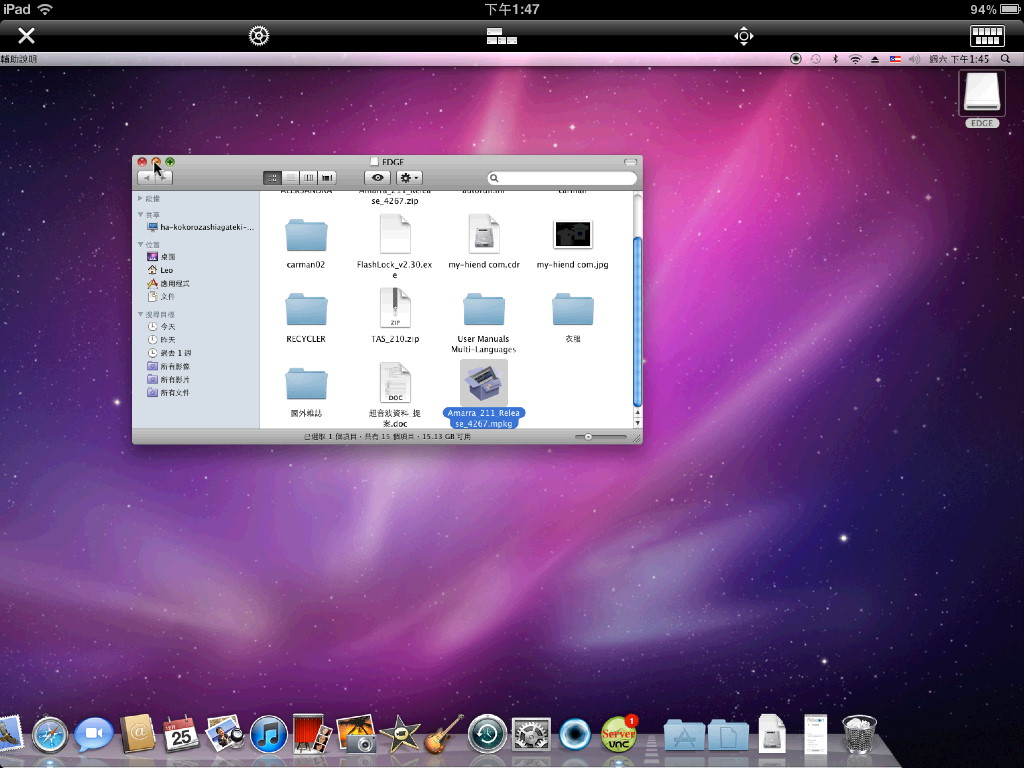Expand the collapsed top sidebar section
This screenshot has height=768, width=1024.
point(140,198)
